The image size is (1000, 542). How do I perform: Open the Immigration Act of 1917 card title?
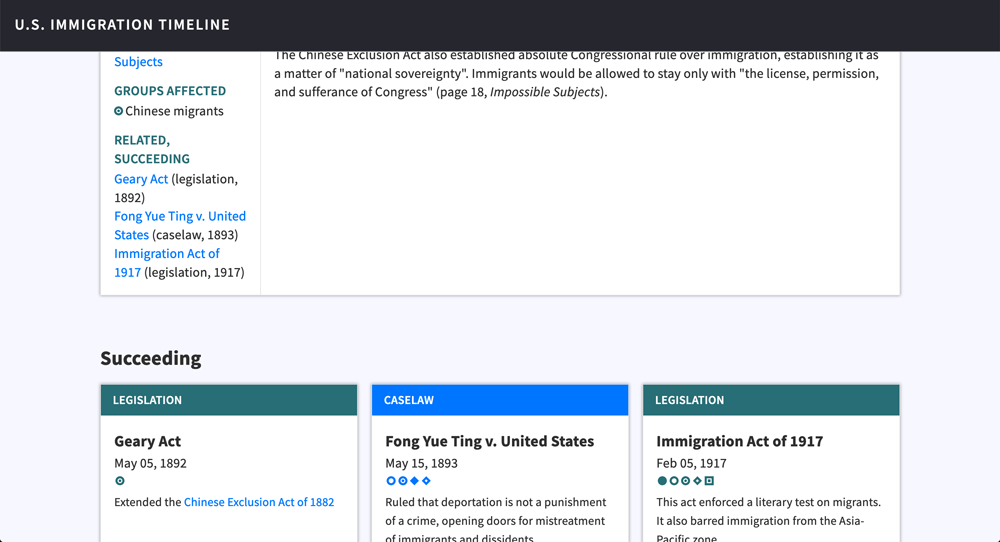[x=740, y=441]
